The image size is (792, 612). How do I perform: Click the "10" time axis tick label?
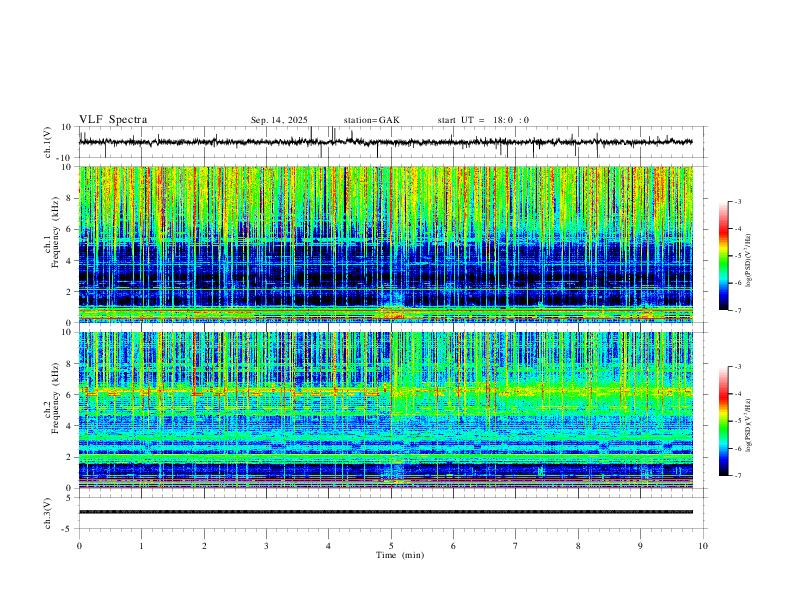[703, 546]
